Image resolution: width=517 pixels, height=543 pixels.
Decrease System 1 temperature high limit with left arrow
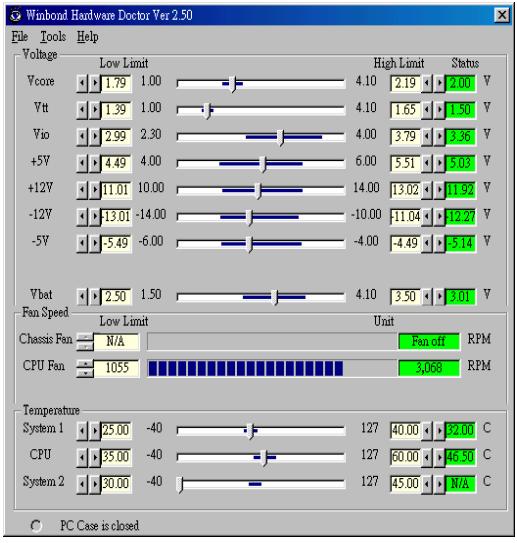[427, 430]
